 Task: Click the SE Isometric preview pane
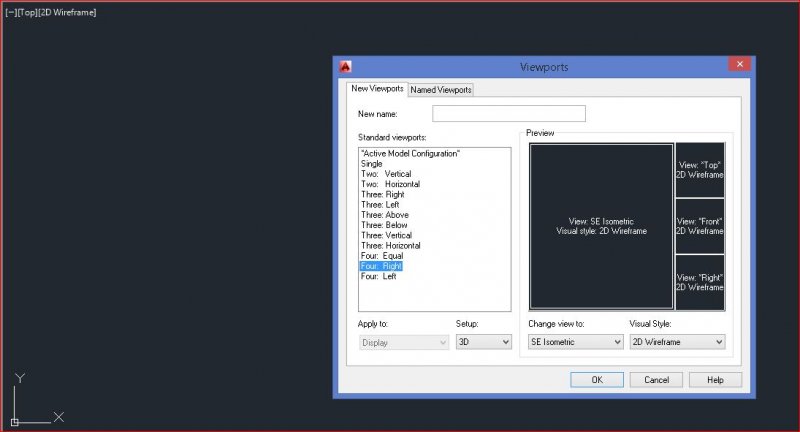click(602, 226)
